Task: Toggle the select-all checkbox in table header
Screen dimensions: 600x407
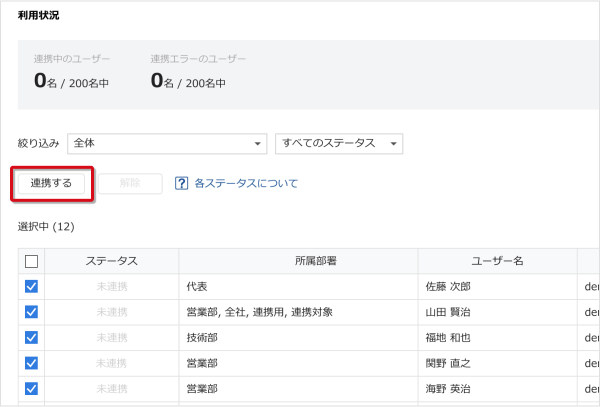Action: point(31,261)
